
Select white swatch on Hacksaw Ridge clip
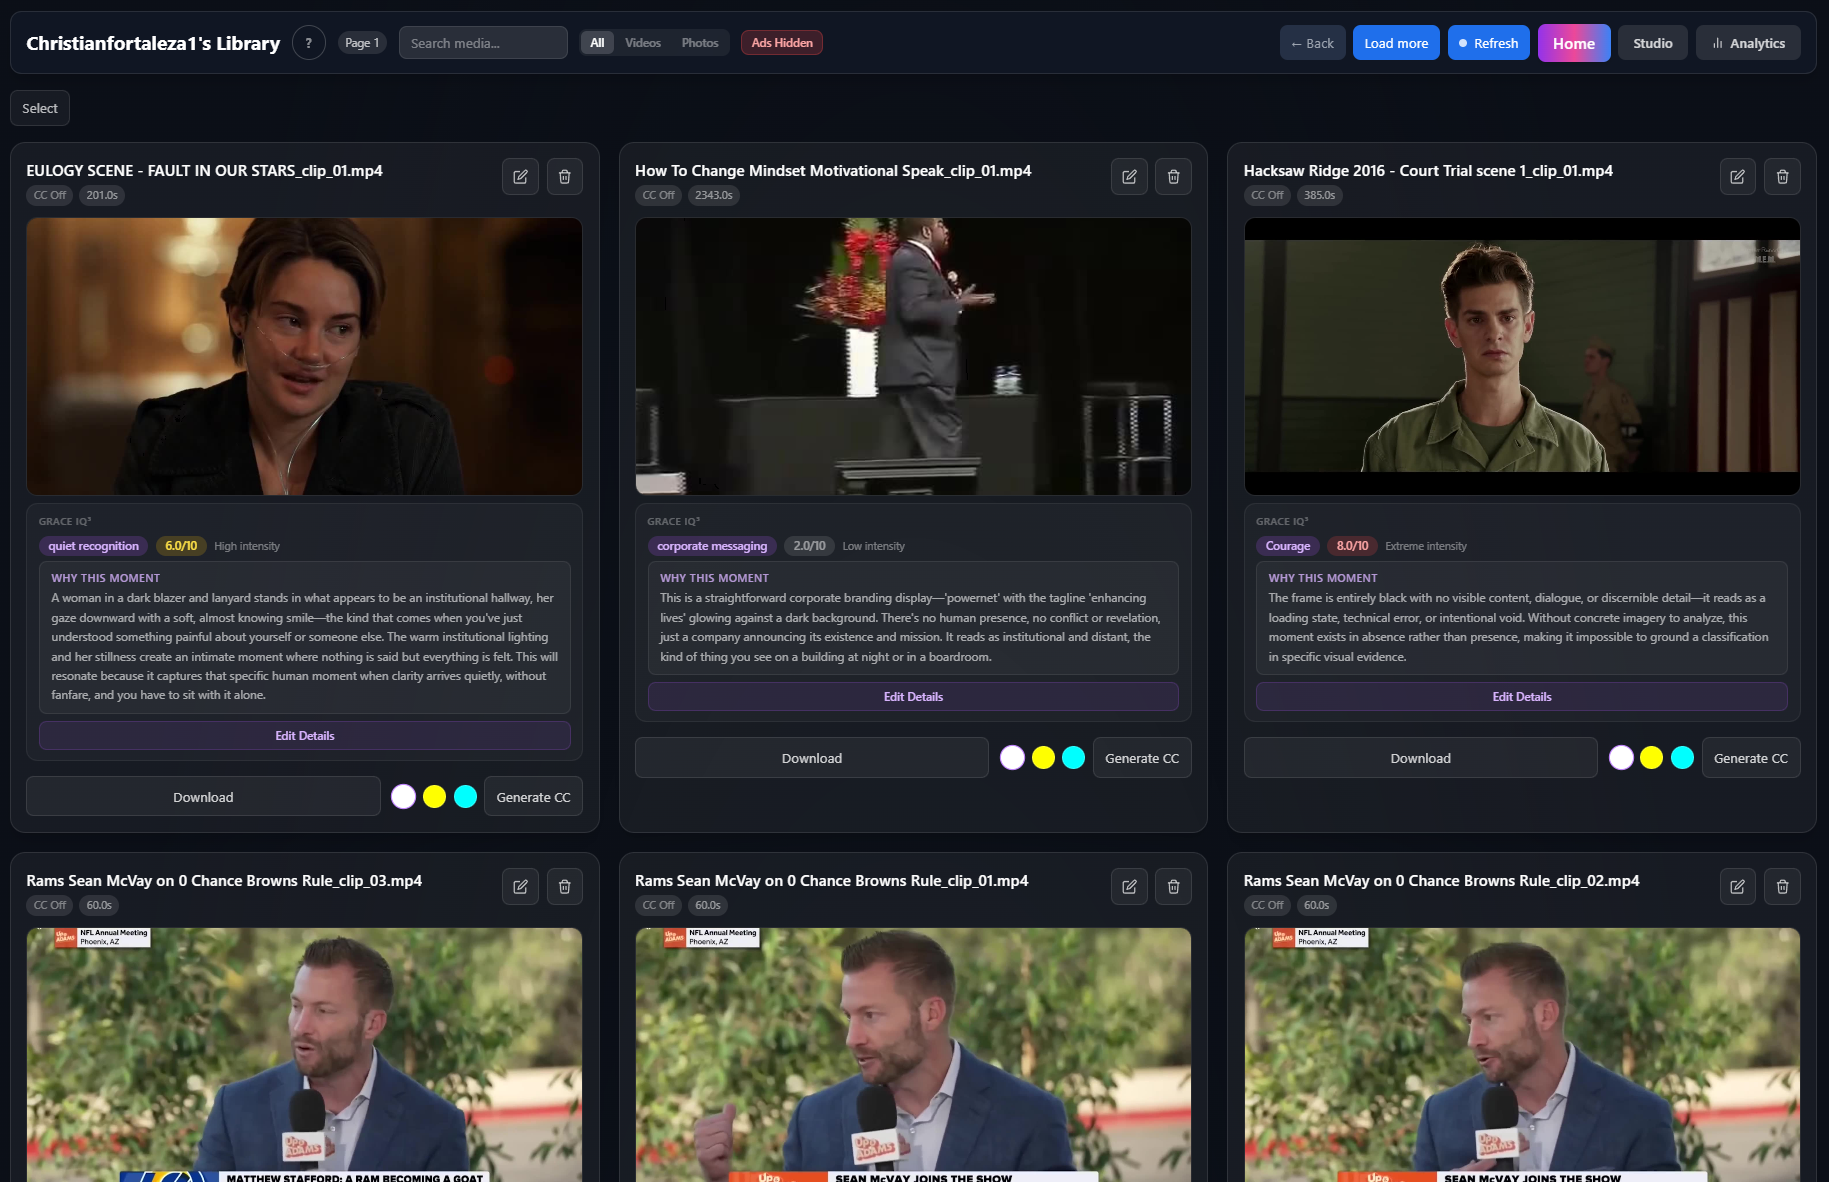[x=1621, y=758]
